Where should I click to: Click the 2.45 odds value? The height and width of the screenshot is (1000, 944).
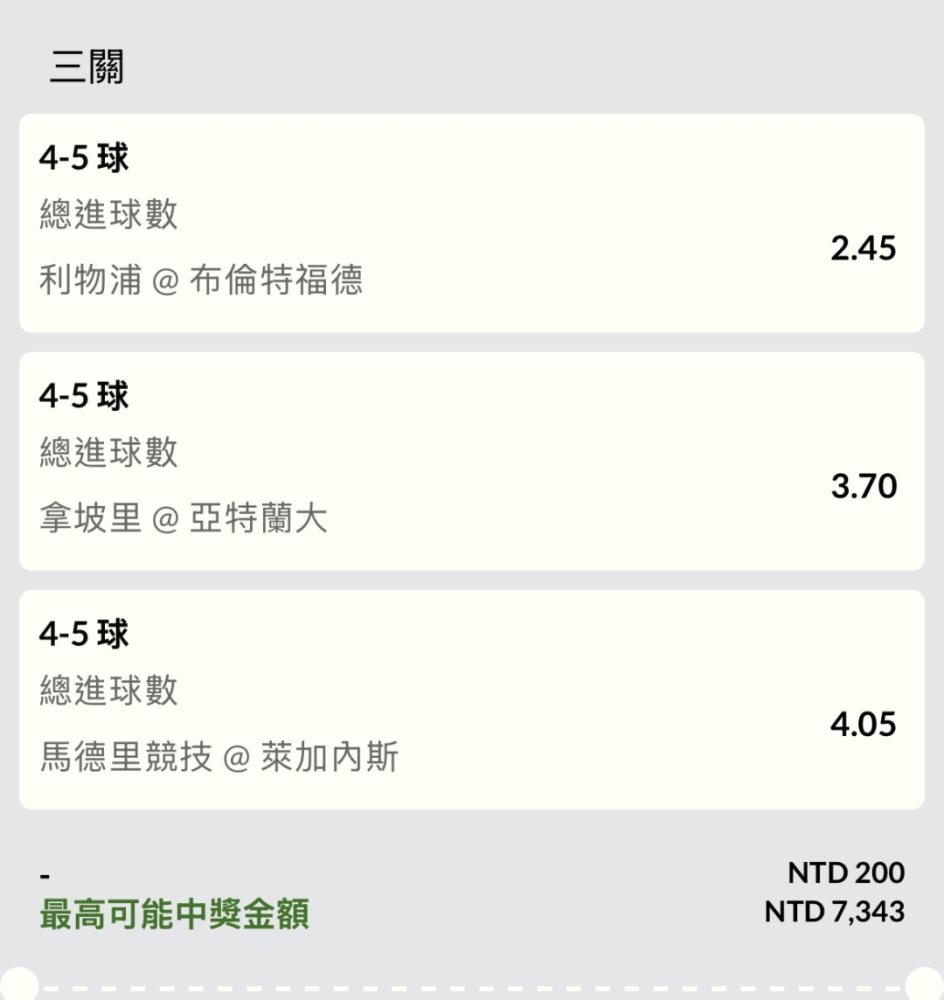coord(863,248)
